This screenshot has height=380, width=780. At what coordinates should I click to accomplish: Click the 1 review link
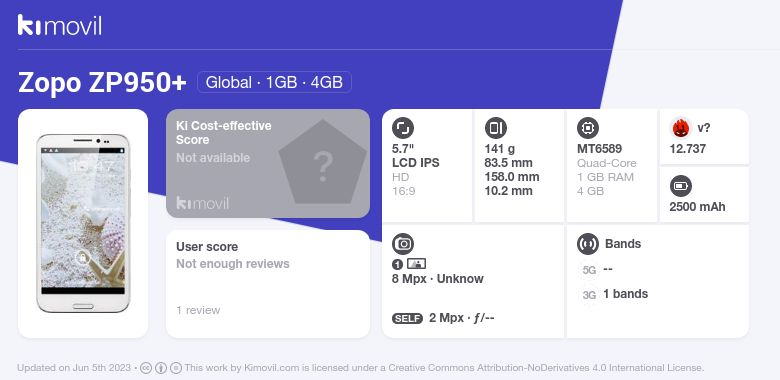pos(198,310)
